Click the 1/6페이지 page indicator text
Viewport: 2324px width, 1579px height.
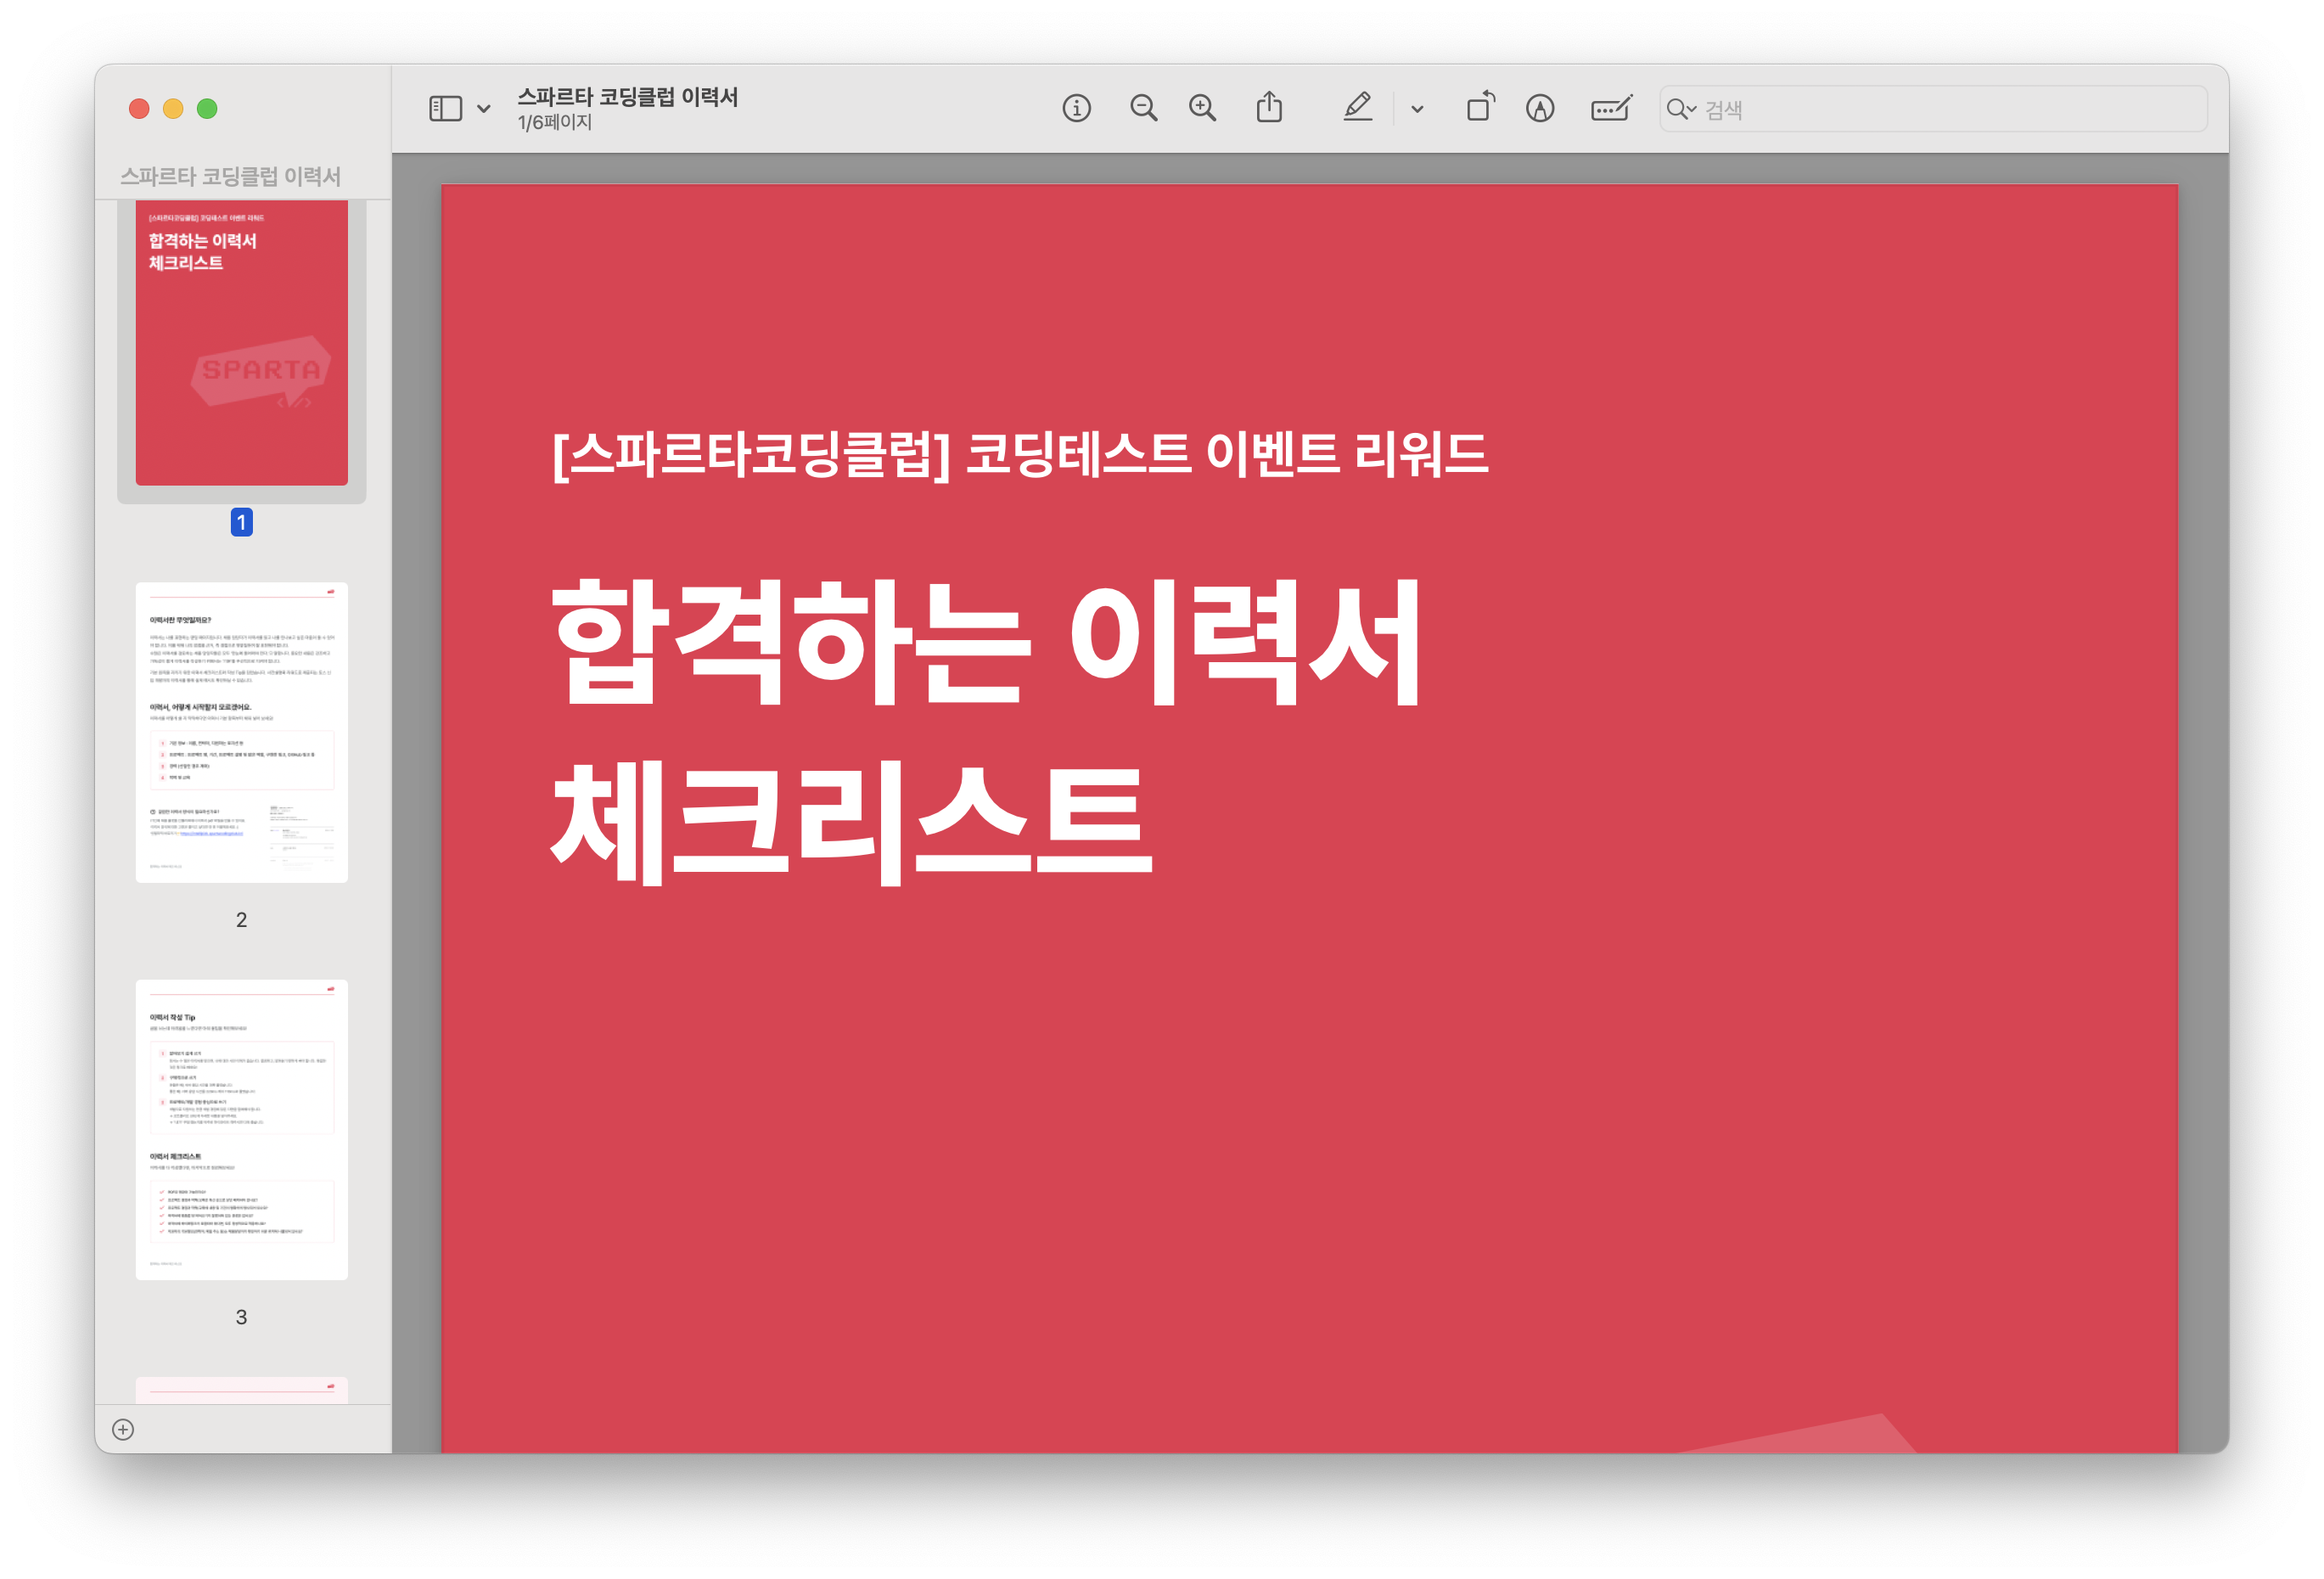coord(555,123)
